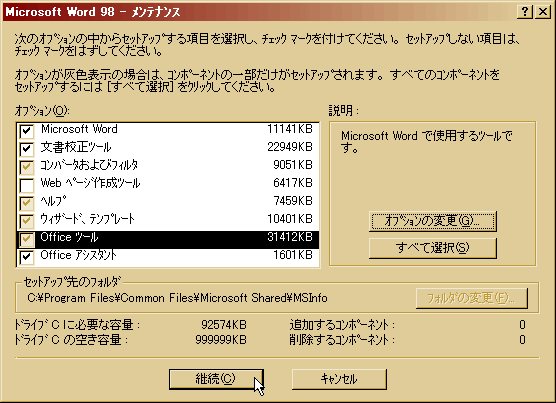
Task: Click the すべて選択 button
Action: pyautogui.click(x=433, y=248)
